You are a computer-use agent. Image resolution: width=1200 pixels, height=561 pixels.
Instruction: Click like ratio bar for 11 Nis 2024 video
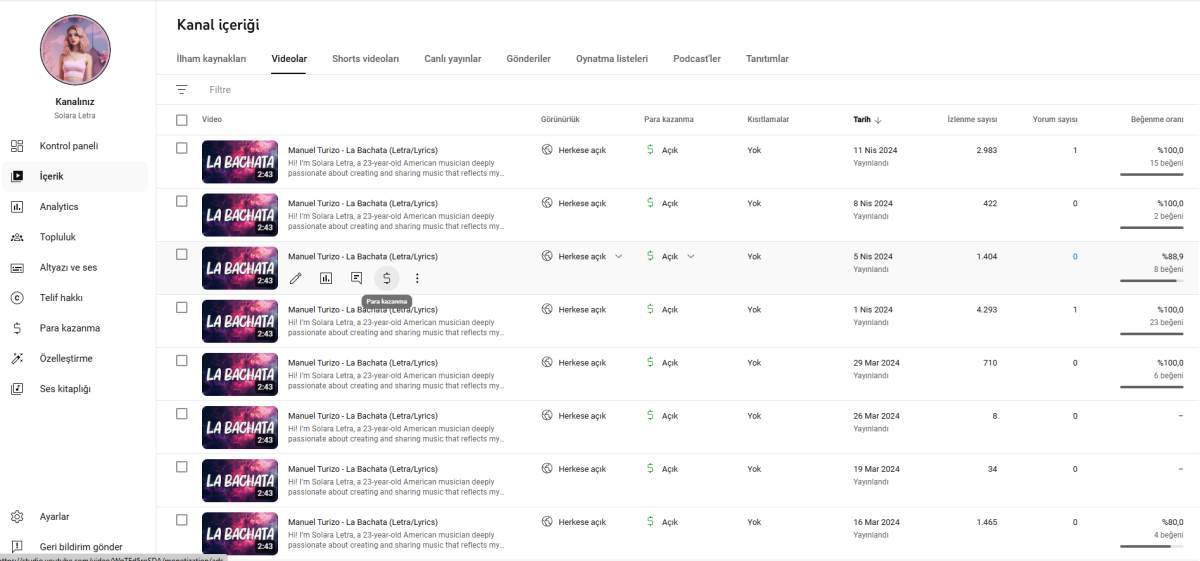1152,175
